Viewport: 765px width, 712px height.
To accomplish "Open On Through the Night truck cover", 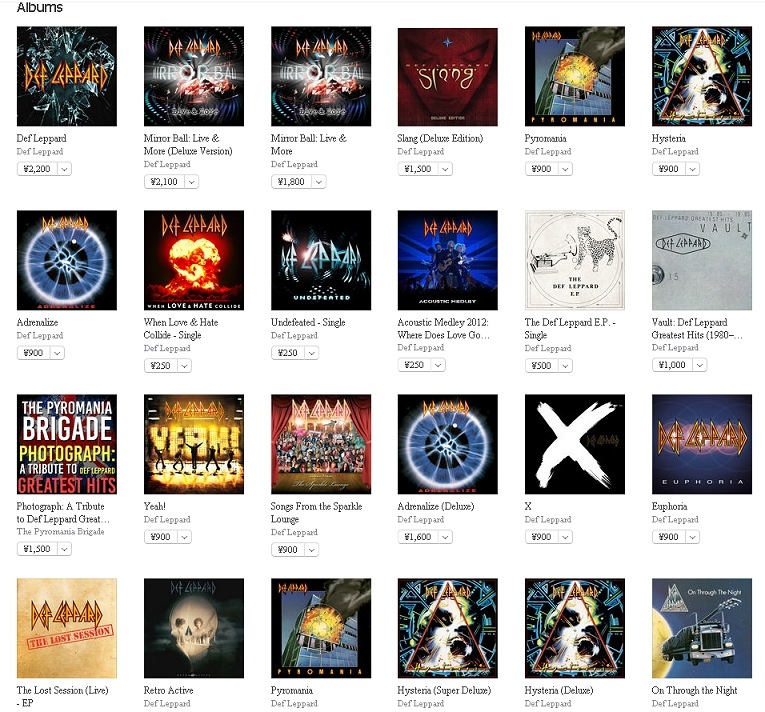I will click(x=702, y=628).
